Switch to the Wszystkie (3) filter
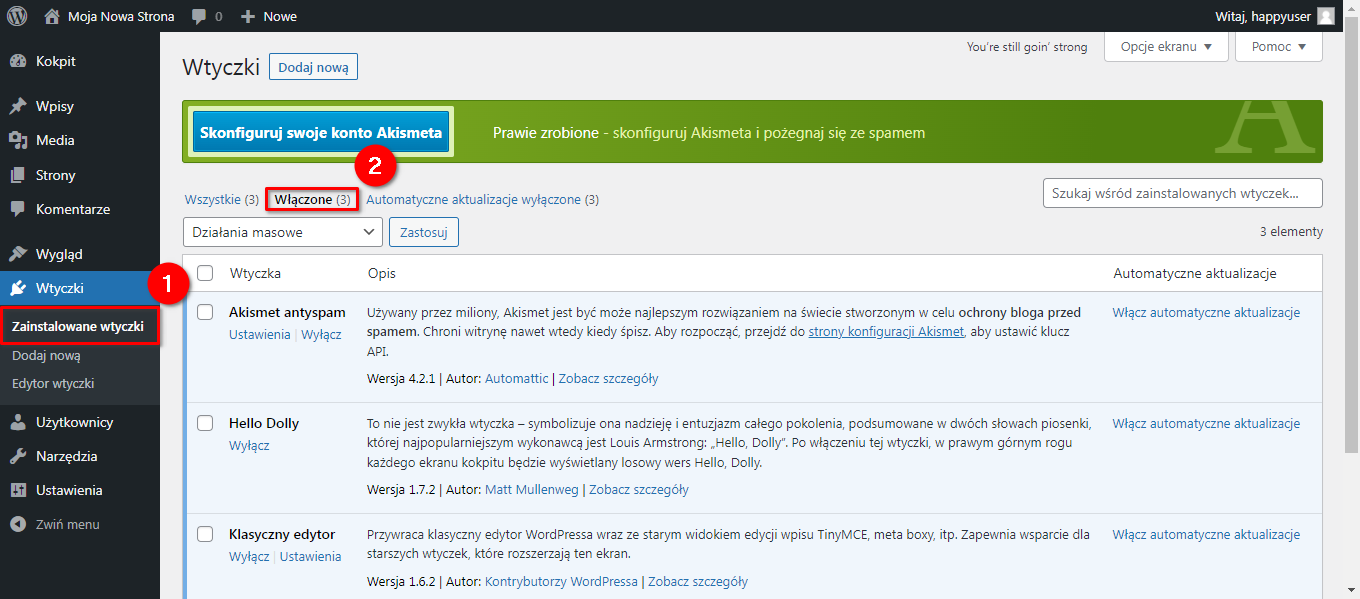This screenshot has width=1360, height=599. coord(222,199)
